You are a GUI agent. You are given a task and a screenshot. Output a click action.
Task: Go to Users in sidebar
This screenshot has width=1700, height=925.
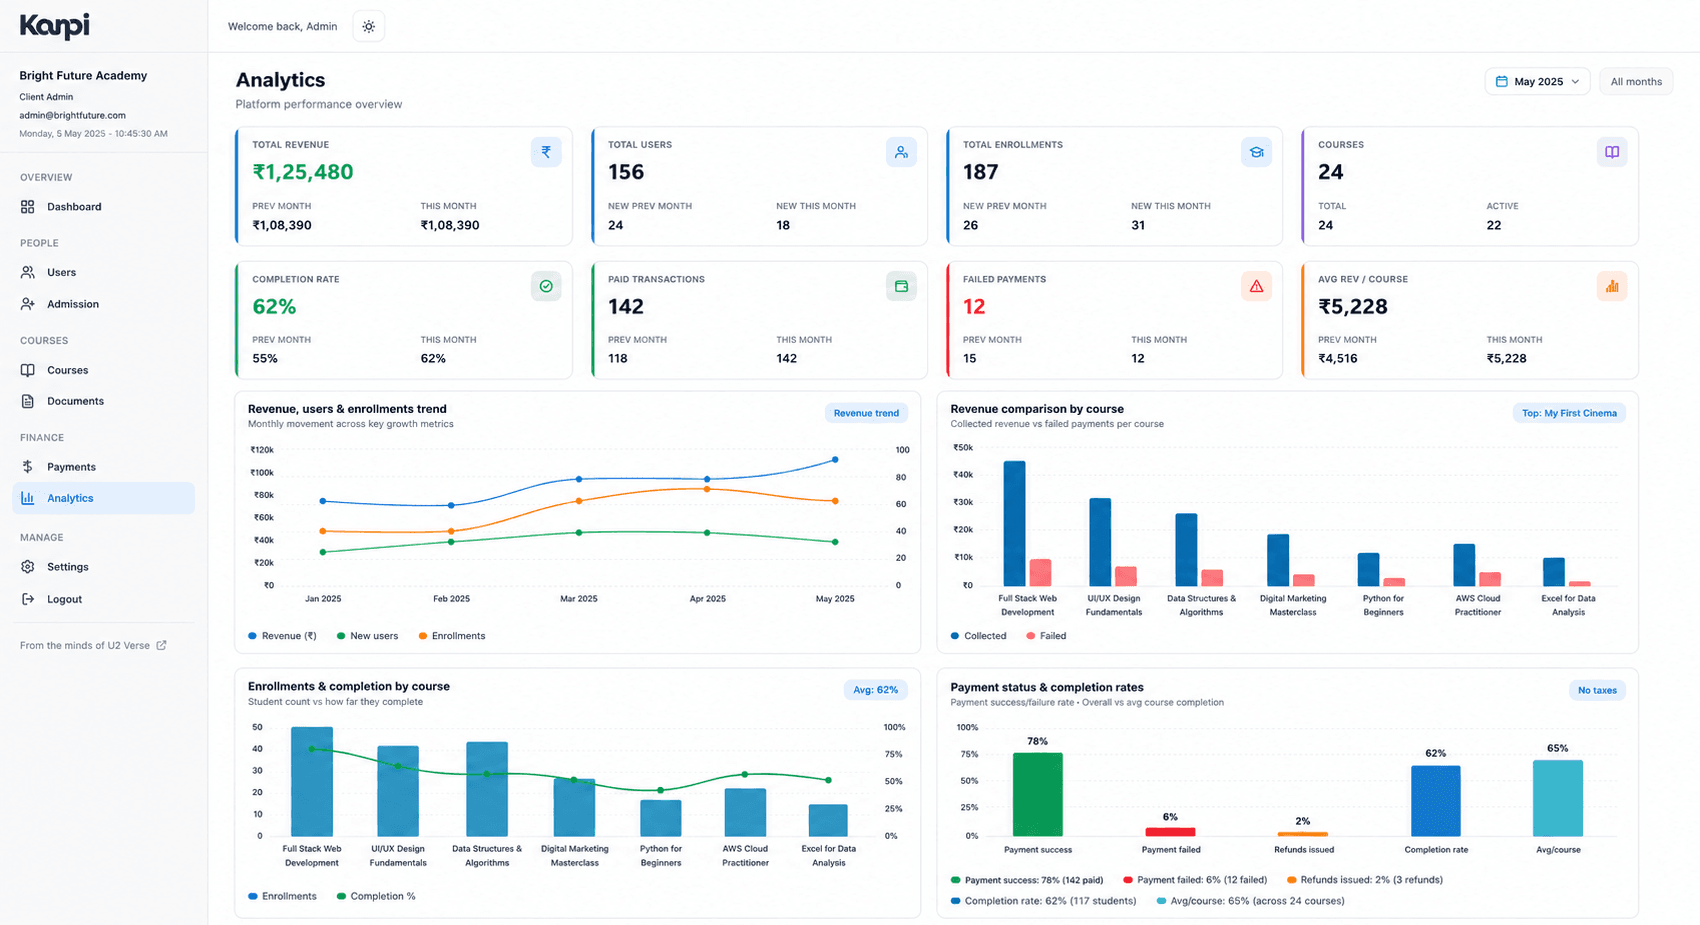(x=103, y=272)
